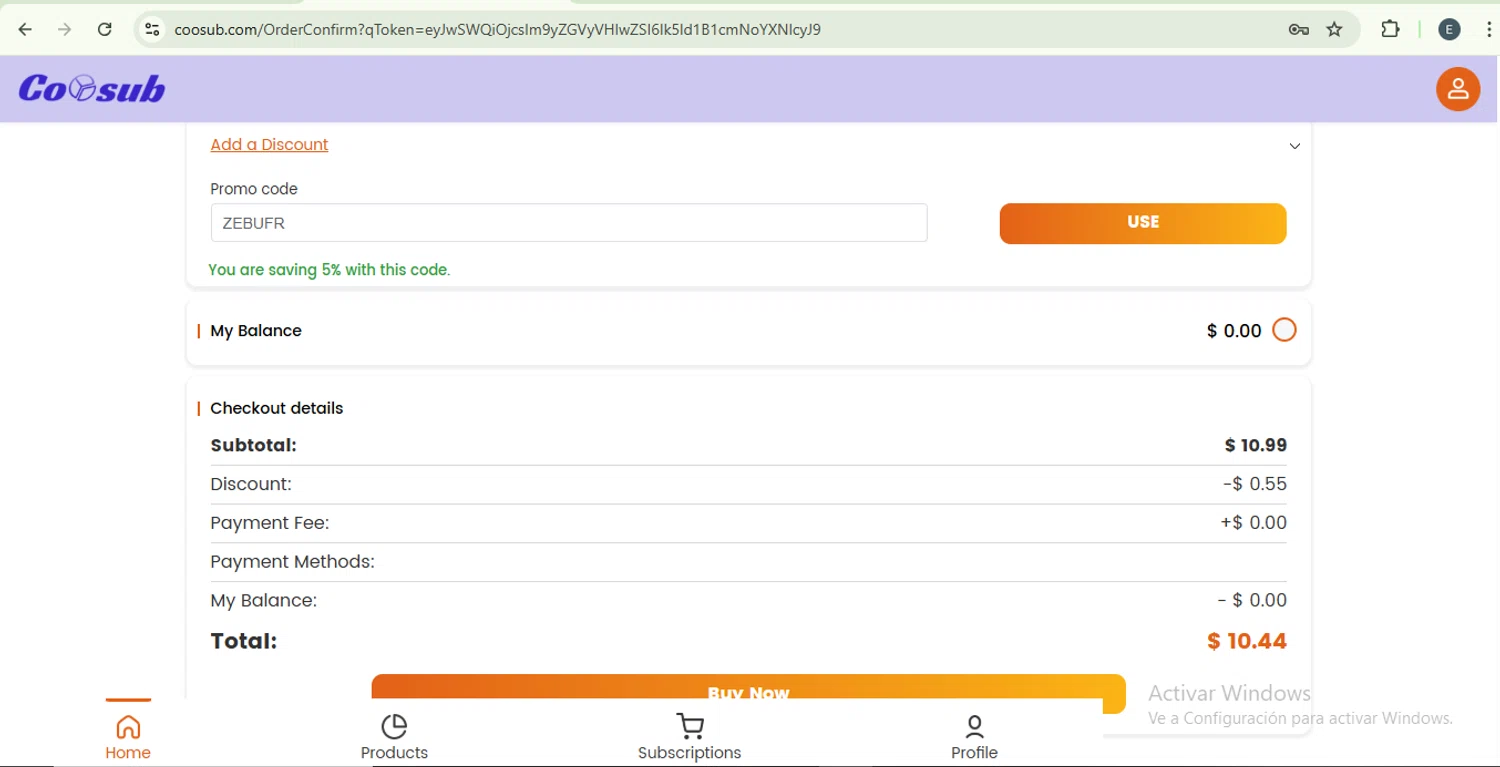This screenshot has width=1500, height=767.
Task: Open Chrome profile avatar E
Action: point(1449,29)
